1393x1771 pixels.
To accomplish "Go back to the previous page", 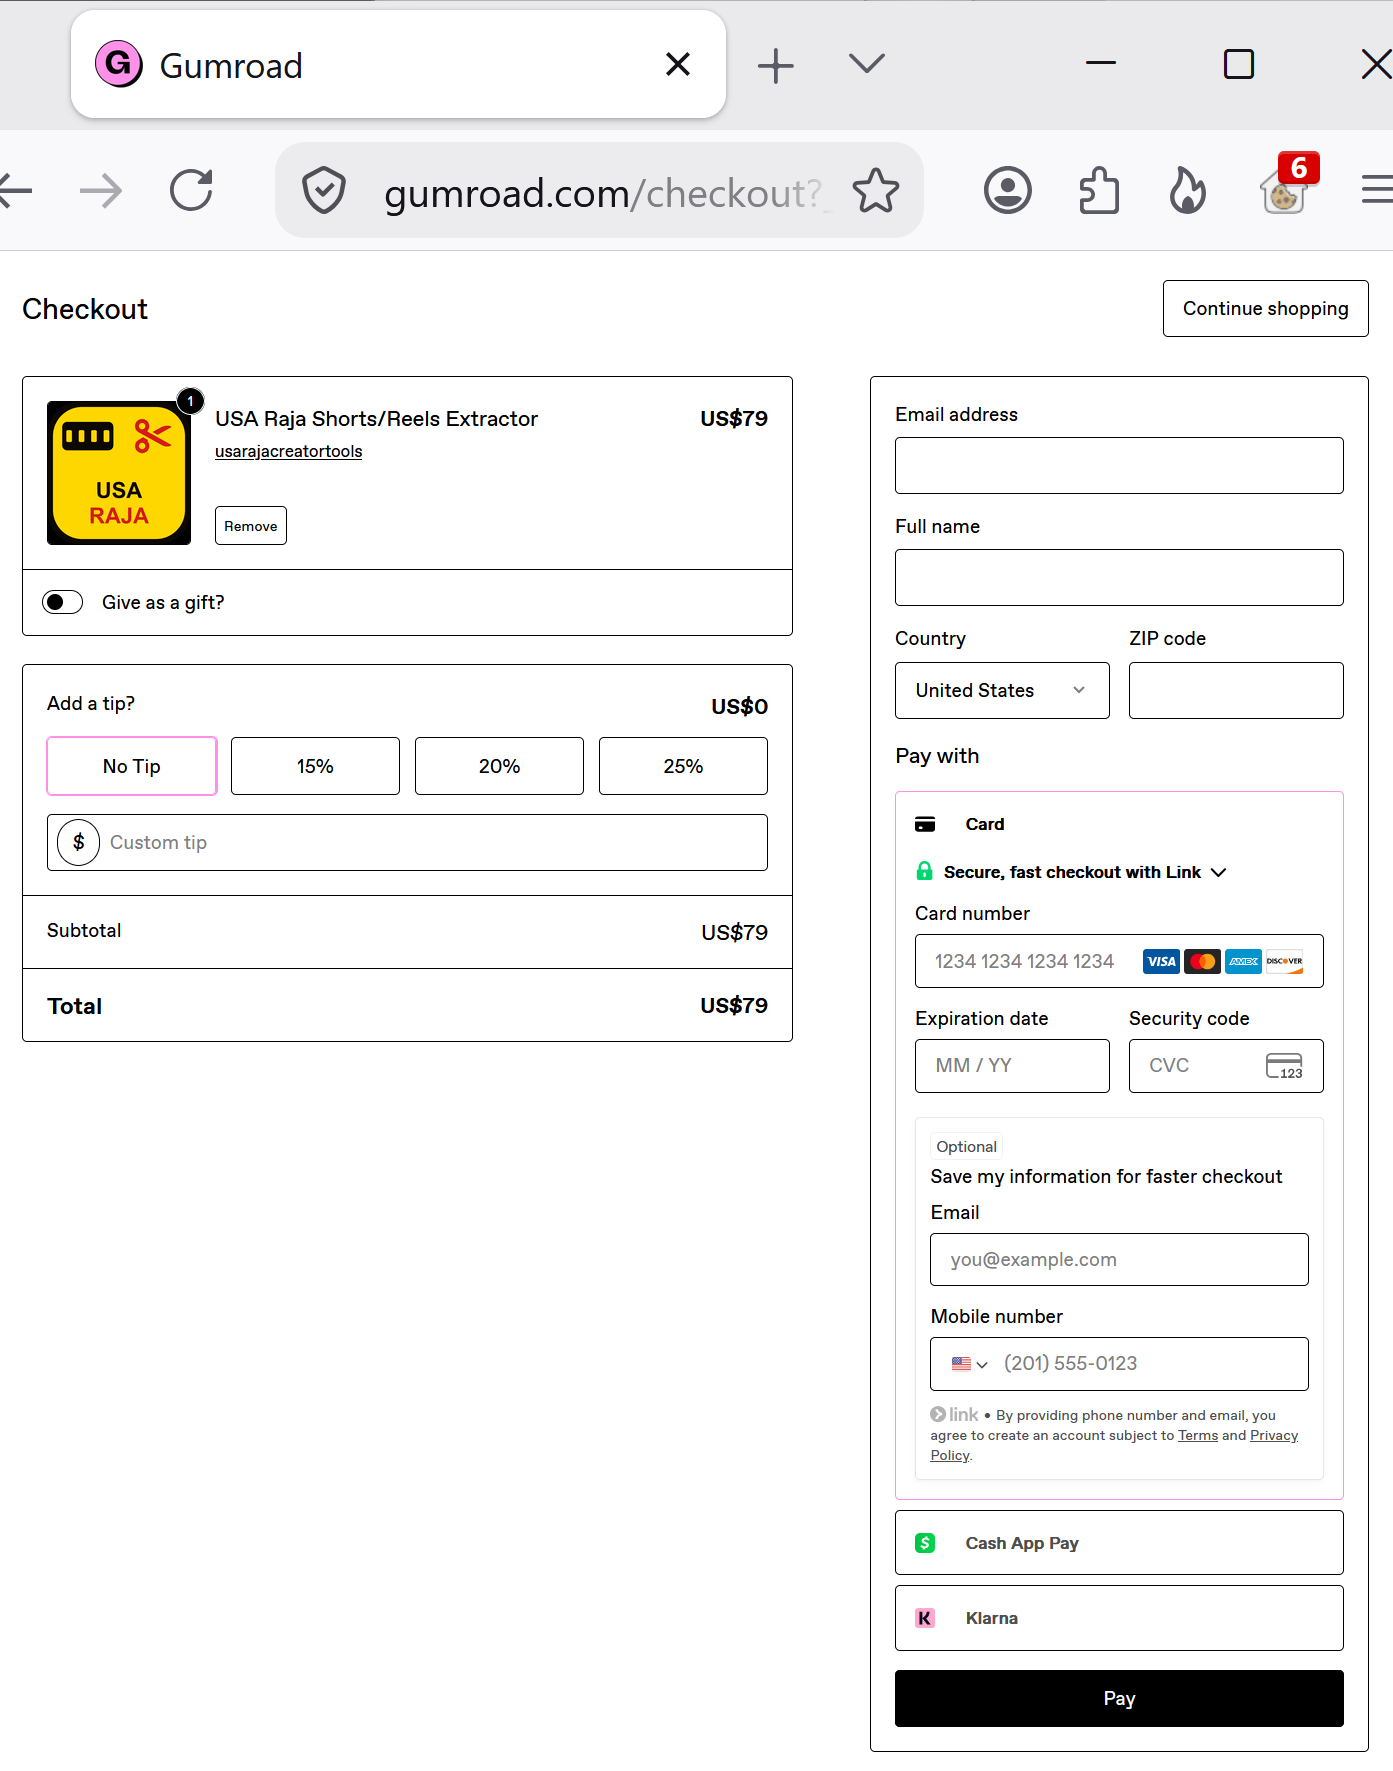I will (x=14, y=190).
